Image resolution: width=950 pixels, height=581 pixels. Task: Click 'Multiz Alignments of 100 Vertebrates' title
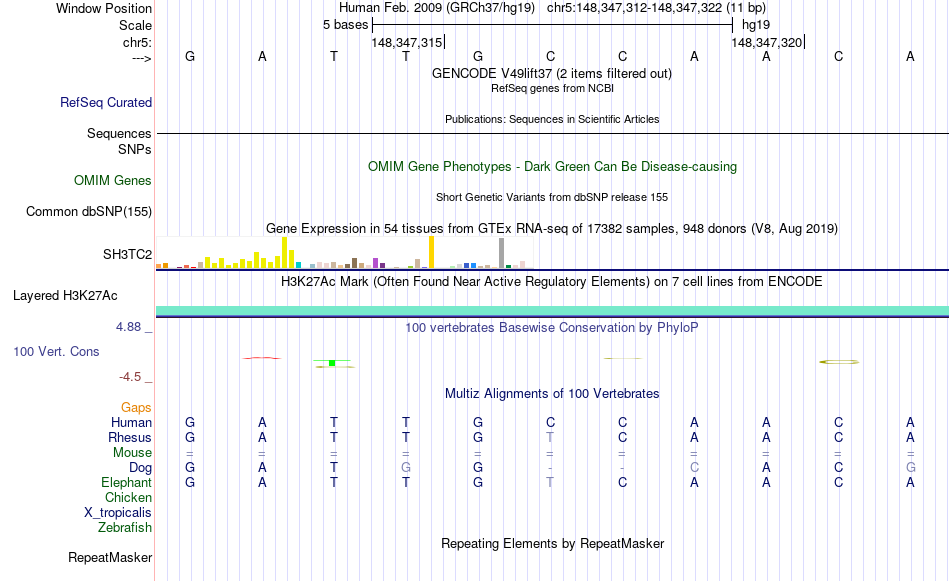click(552, 394)
